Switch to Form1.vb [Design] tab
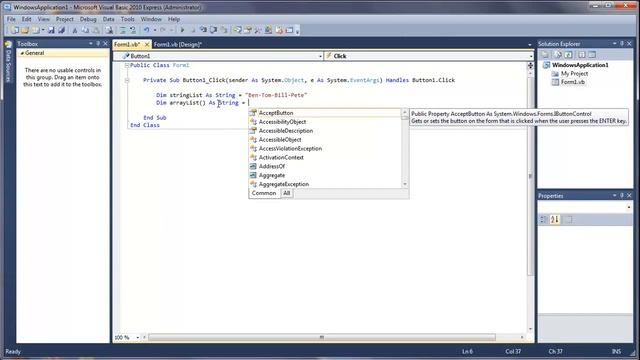This screenshot has height=360, width=640. click(178, 44)
